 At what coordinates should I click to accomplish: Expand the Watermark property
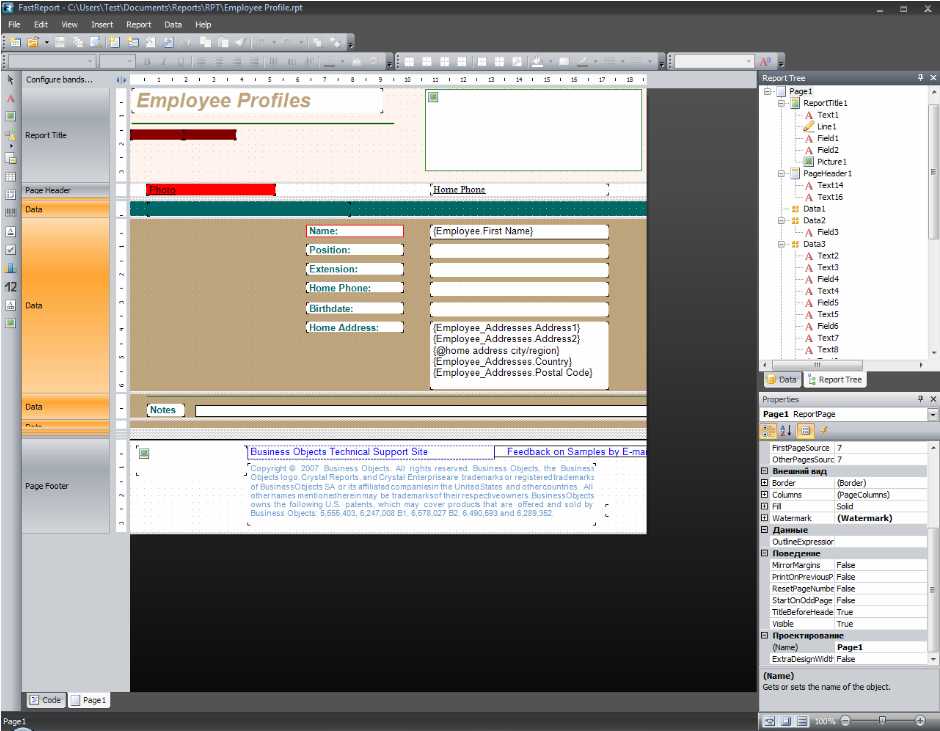765,518
